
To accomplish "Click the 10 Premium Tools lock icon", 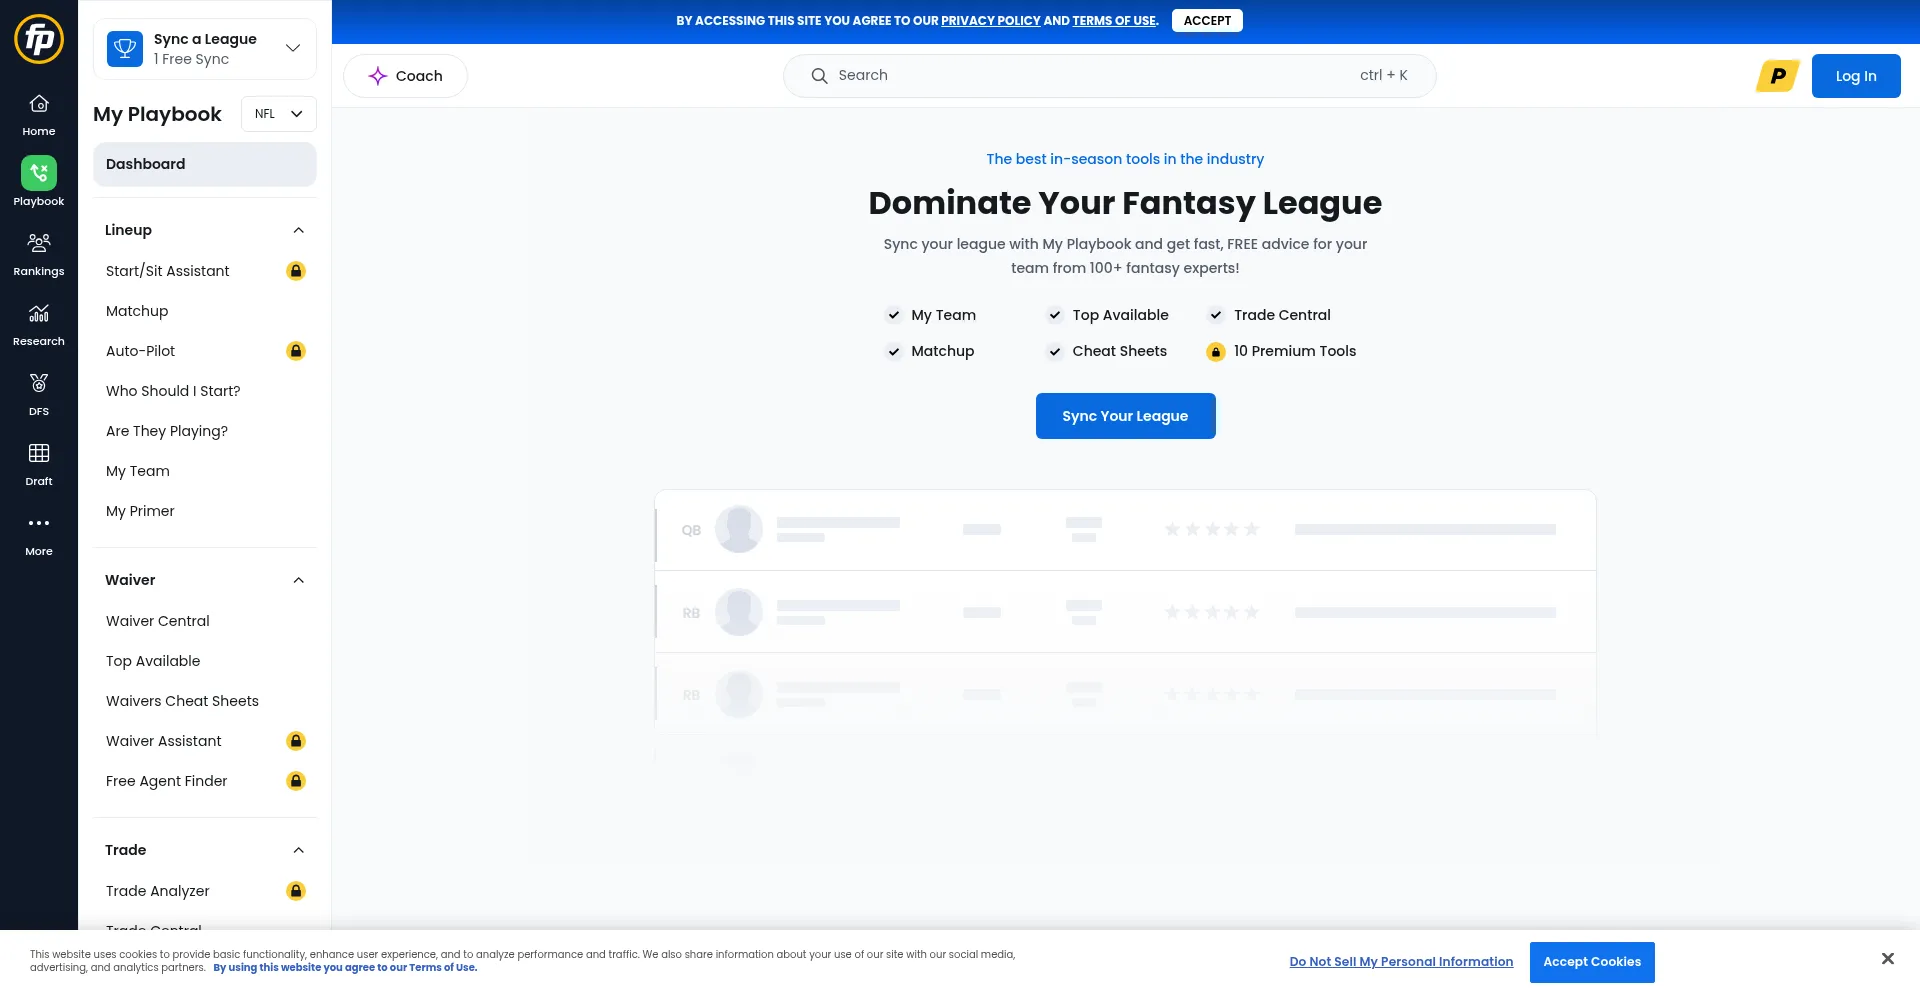I will 1215,352.
